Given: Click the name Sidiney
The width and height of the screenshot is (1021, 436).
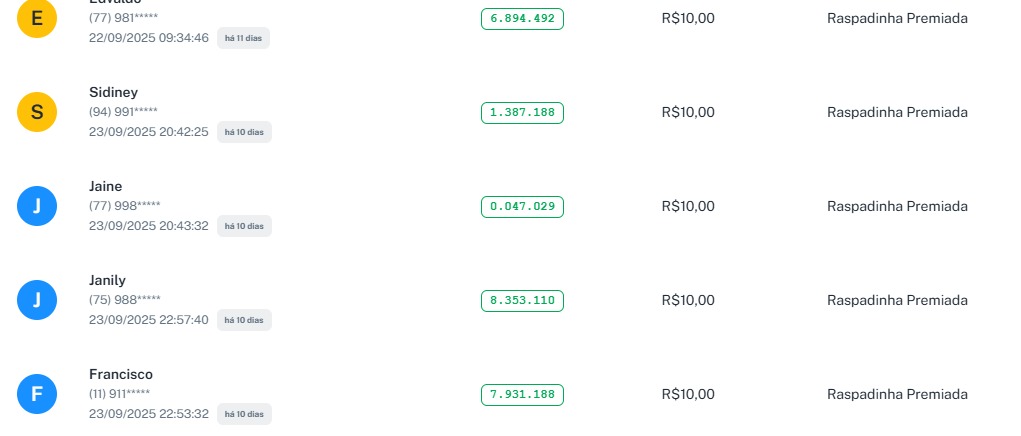Looking at the screenshot, I should [113, 92].
